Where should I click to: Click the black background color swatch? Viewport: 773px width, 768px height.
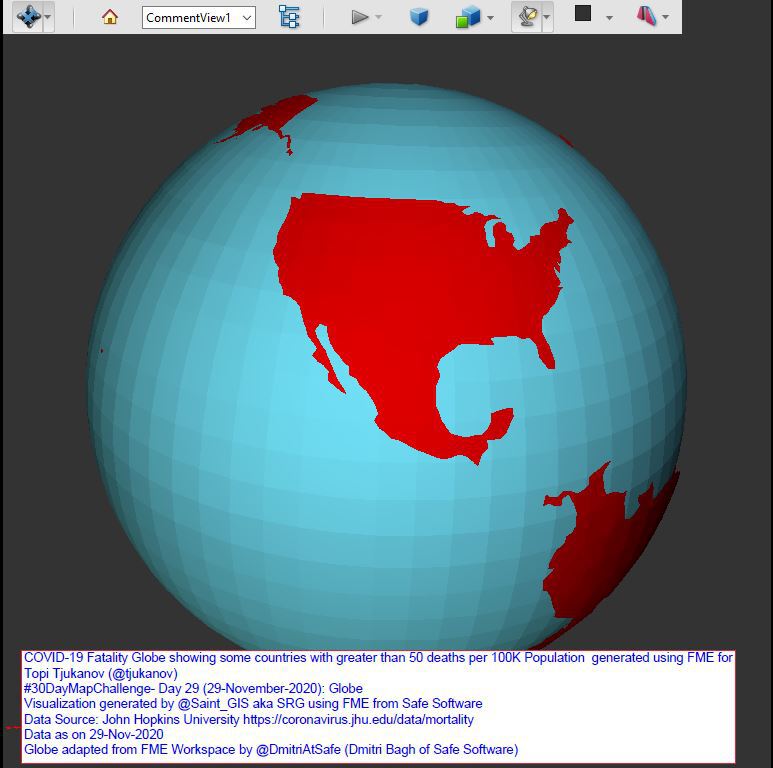[x=583, y=14]
